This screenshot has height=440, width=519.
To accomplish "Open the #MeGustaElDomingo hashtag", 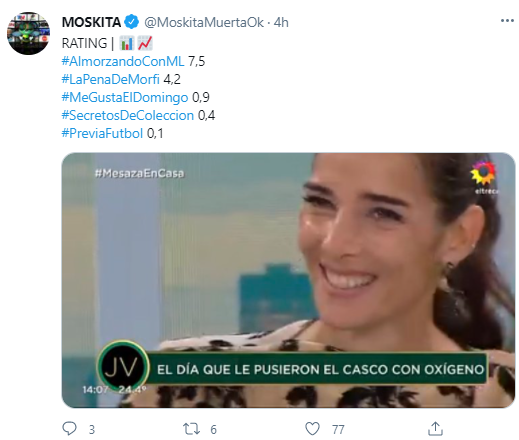I will click(x=125, y=97).
